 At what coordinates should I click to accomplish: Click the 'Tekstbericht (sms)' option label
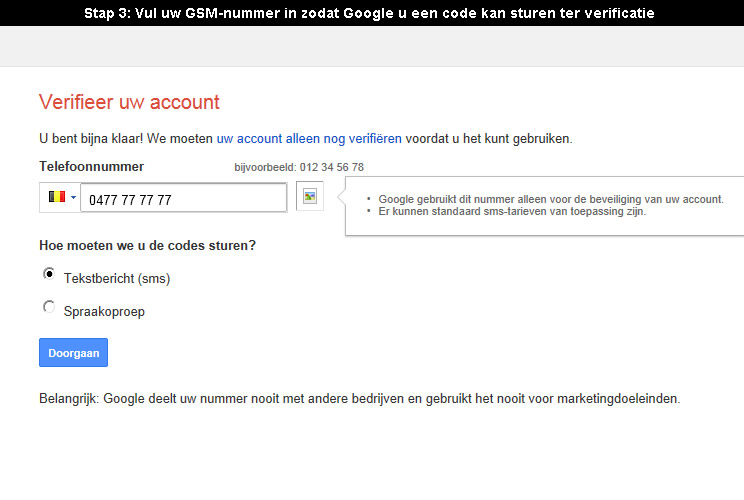(x=117, y=278)
